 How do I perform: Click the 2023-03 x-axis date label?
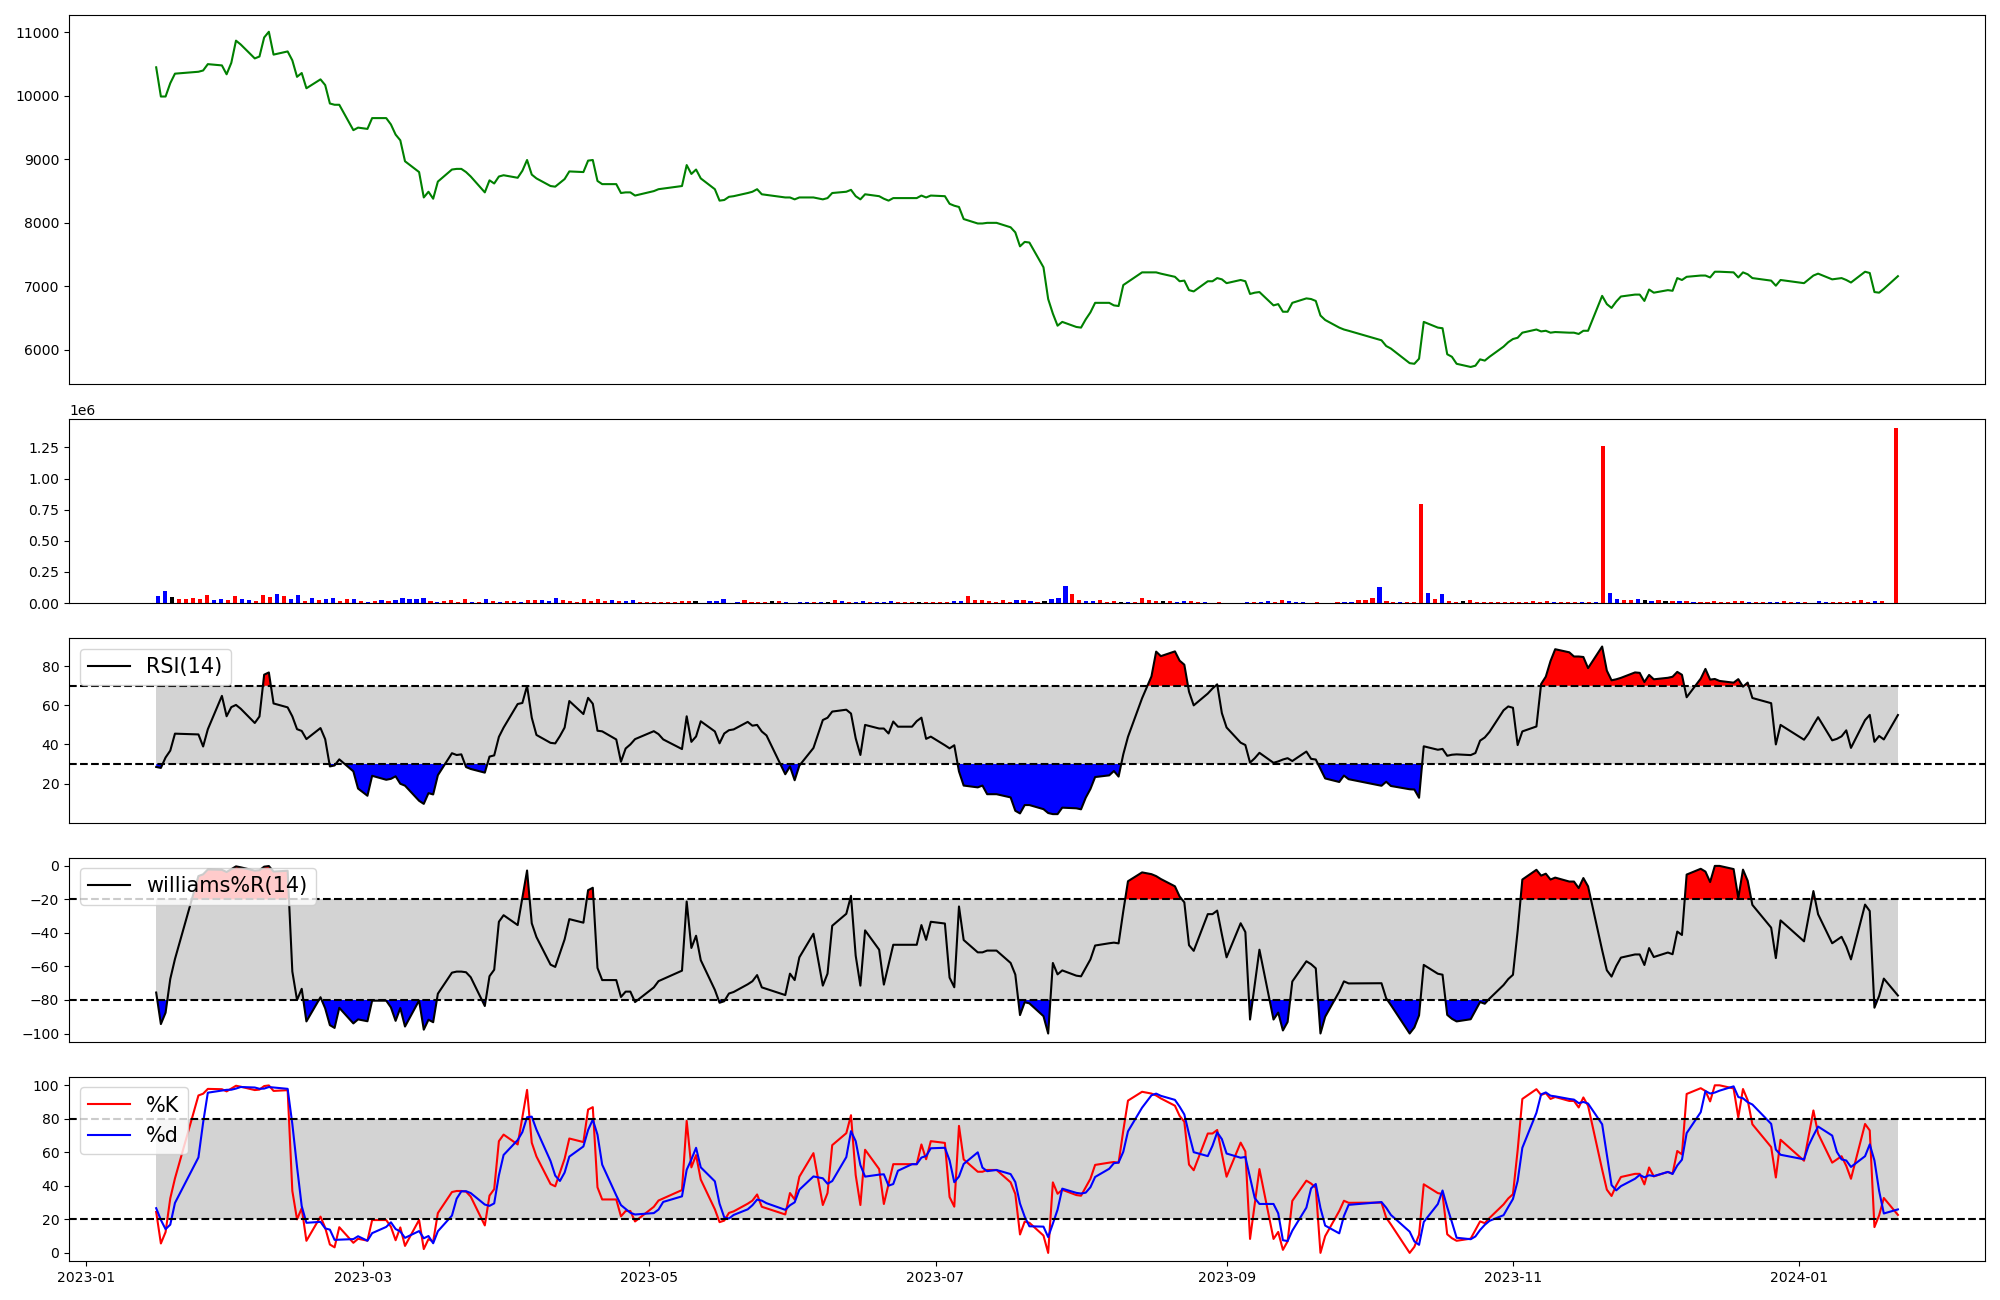point(363,1277)
